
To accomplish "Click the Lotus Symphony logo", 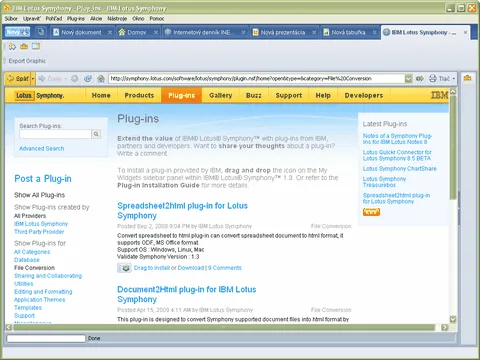I will pyautogui.click(x=40, y=96).
